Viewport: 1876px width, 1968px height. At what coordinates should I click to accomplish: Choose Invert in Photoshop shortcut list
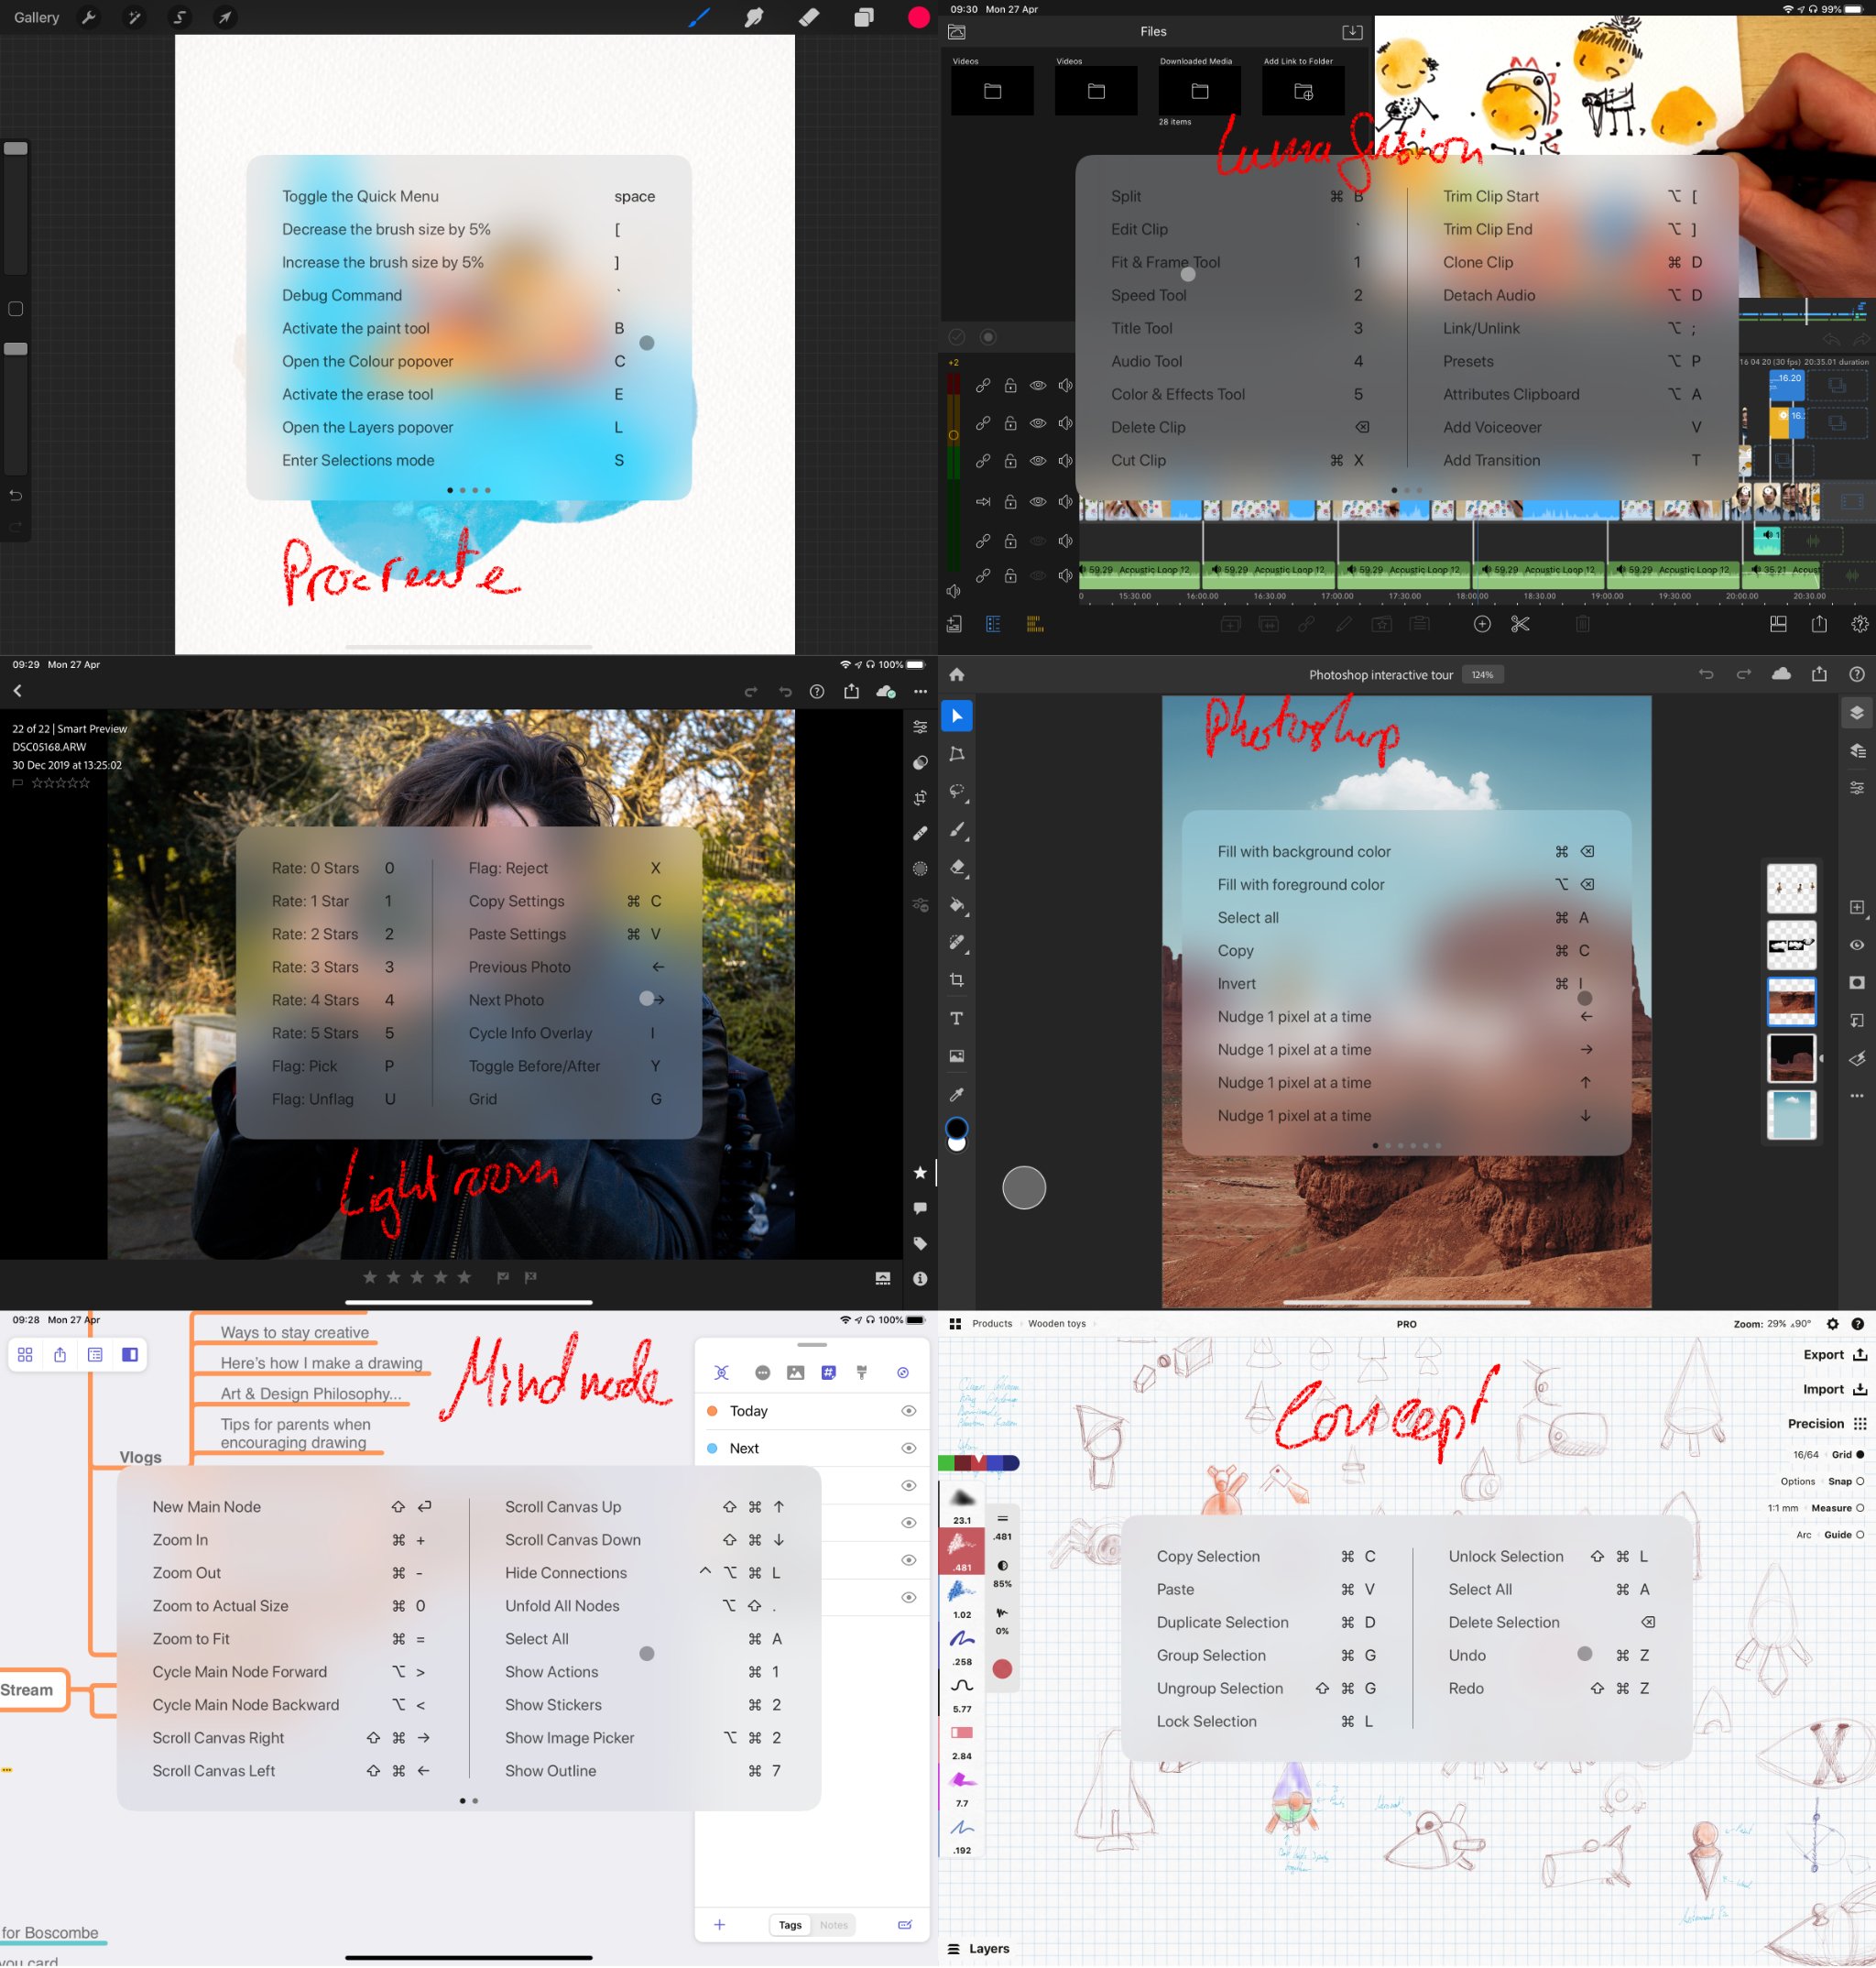click(1406, 984)
